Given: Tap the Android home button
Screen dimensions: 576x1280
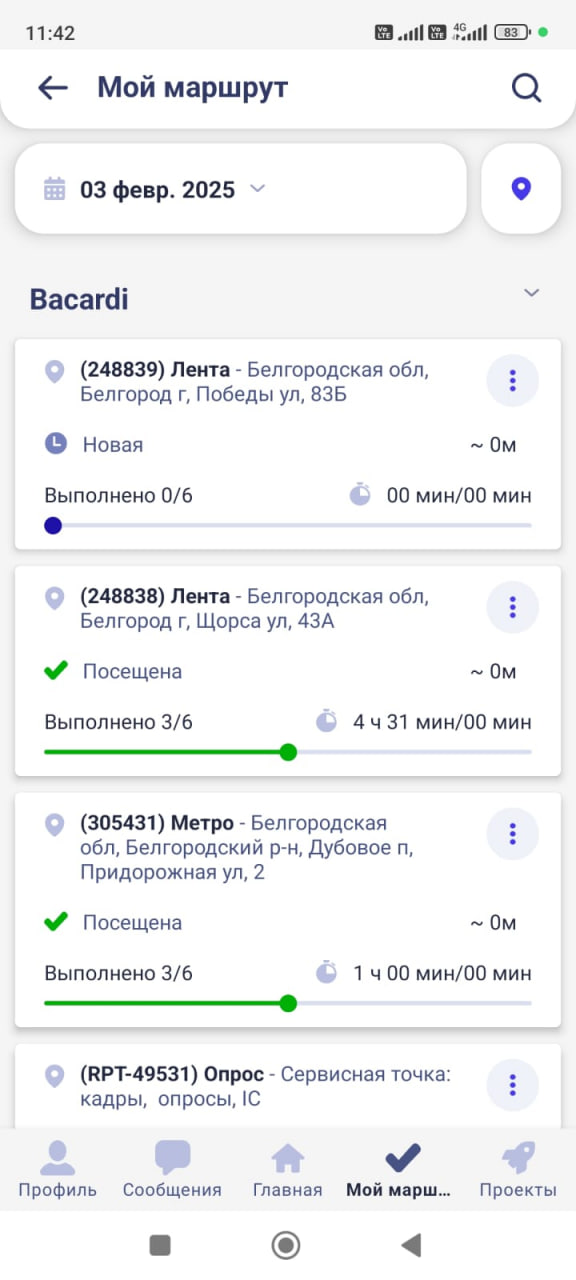Looking at the screenshot, I should pyautogui.click(x=287, y=1245).
